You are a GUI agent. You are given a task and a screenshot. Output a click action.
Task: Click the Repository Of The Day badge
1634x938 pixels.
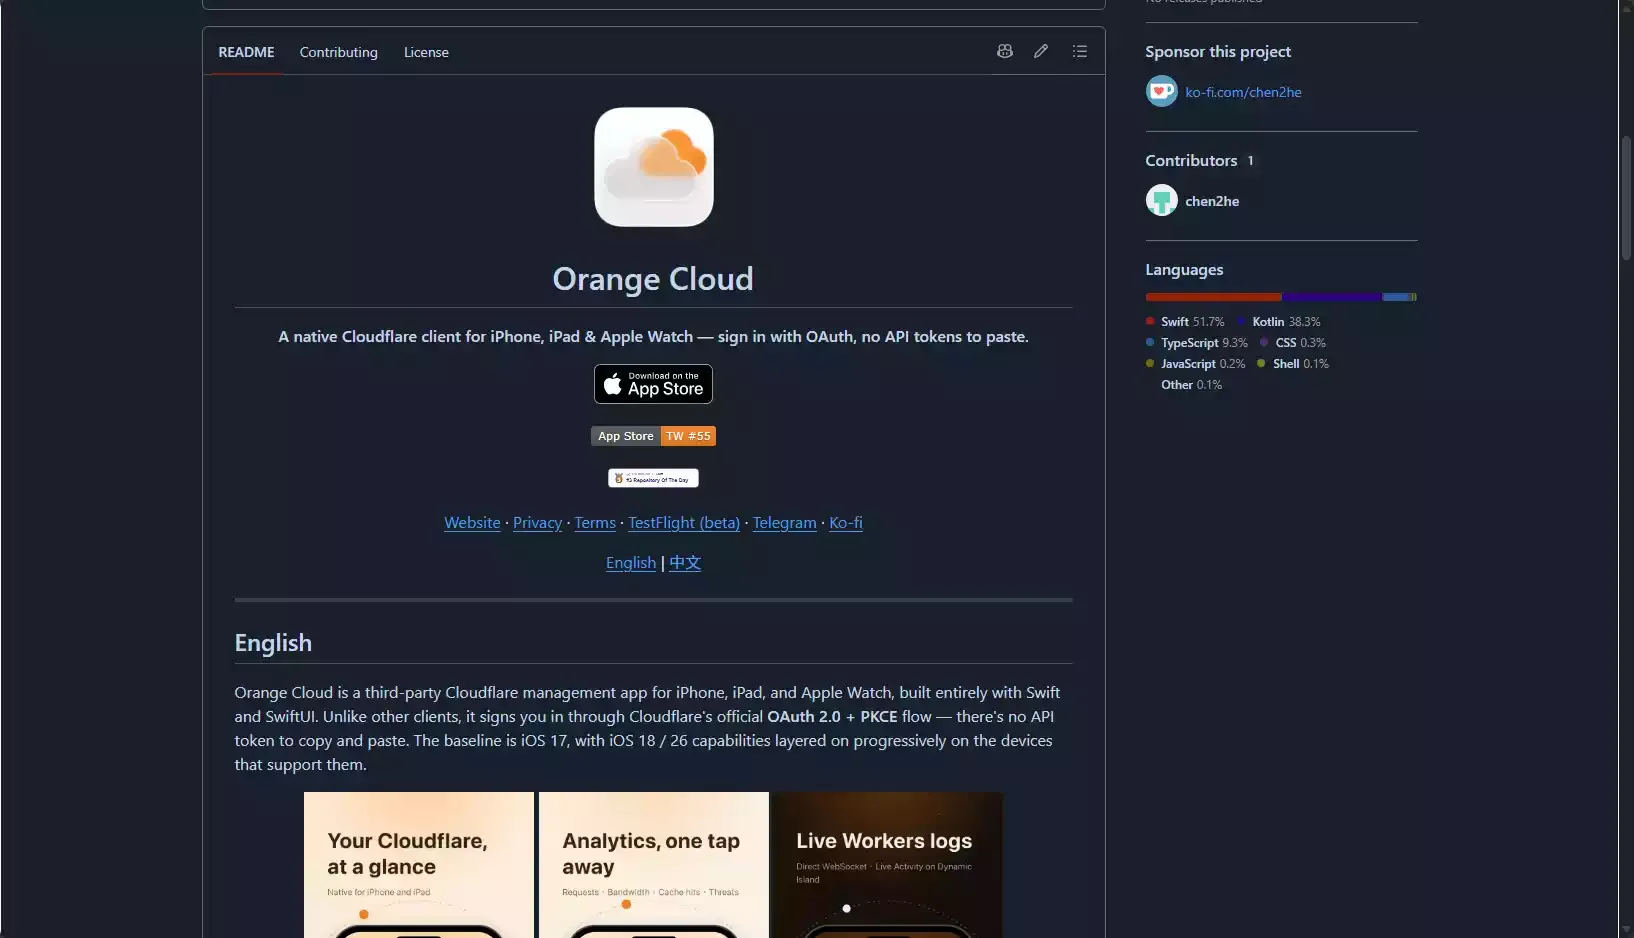[653, 478]
